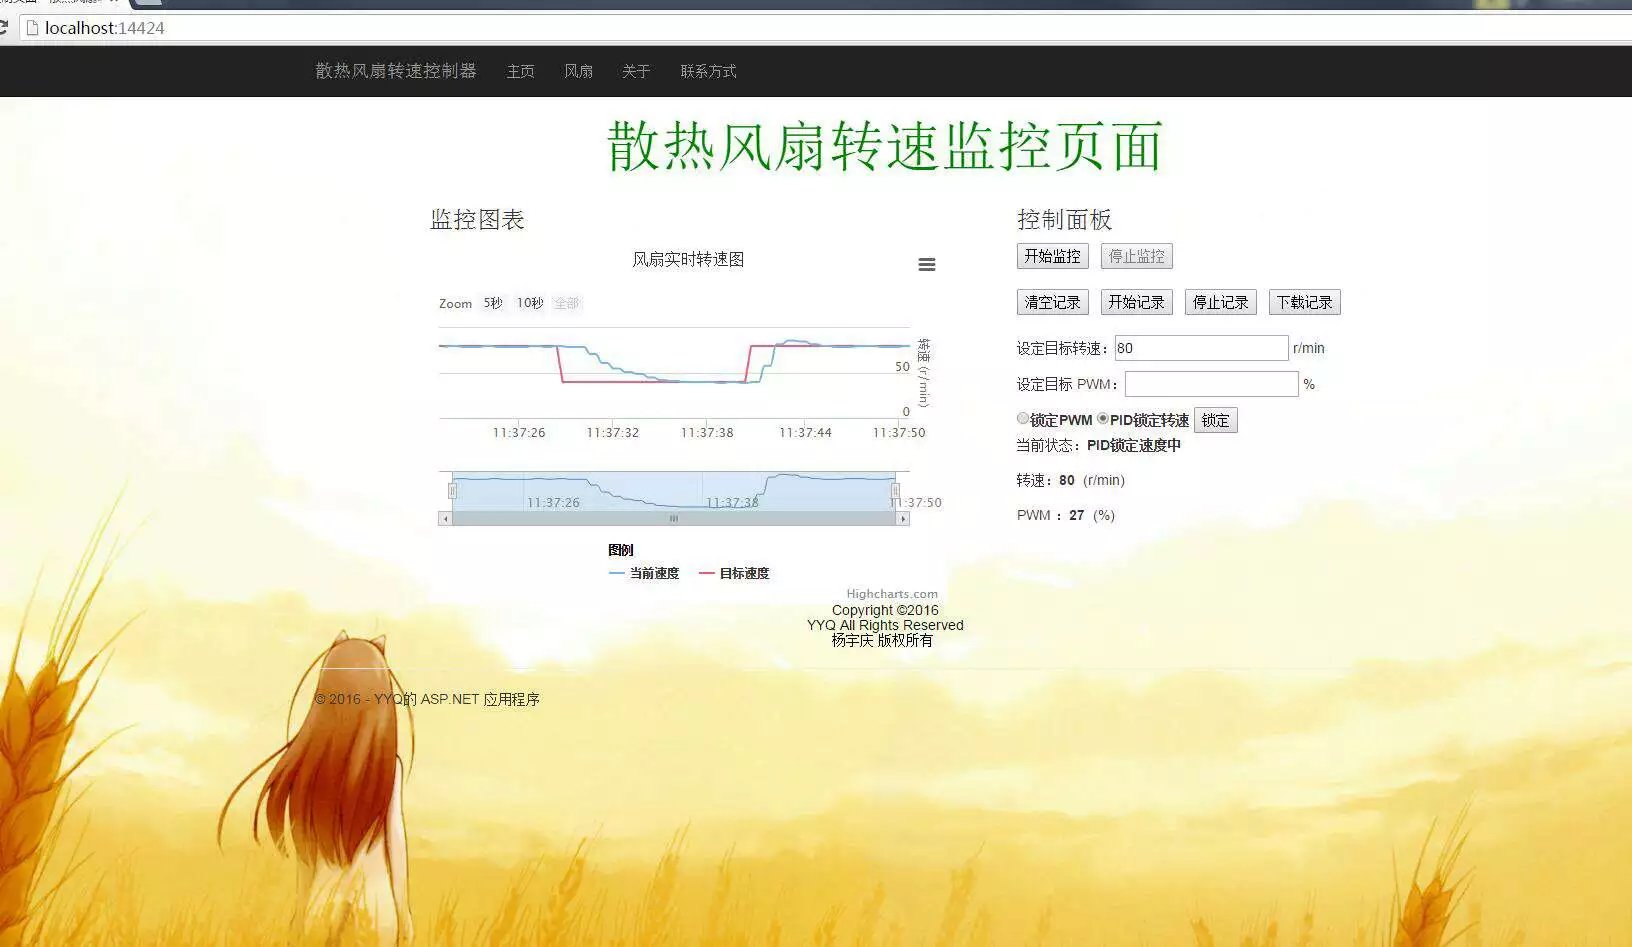This screenshot has height=947, width=1632.
Task: Click the navigator's left range handle
Action: (x=453, y=491)
